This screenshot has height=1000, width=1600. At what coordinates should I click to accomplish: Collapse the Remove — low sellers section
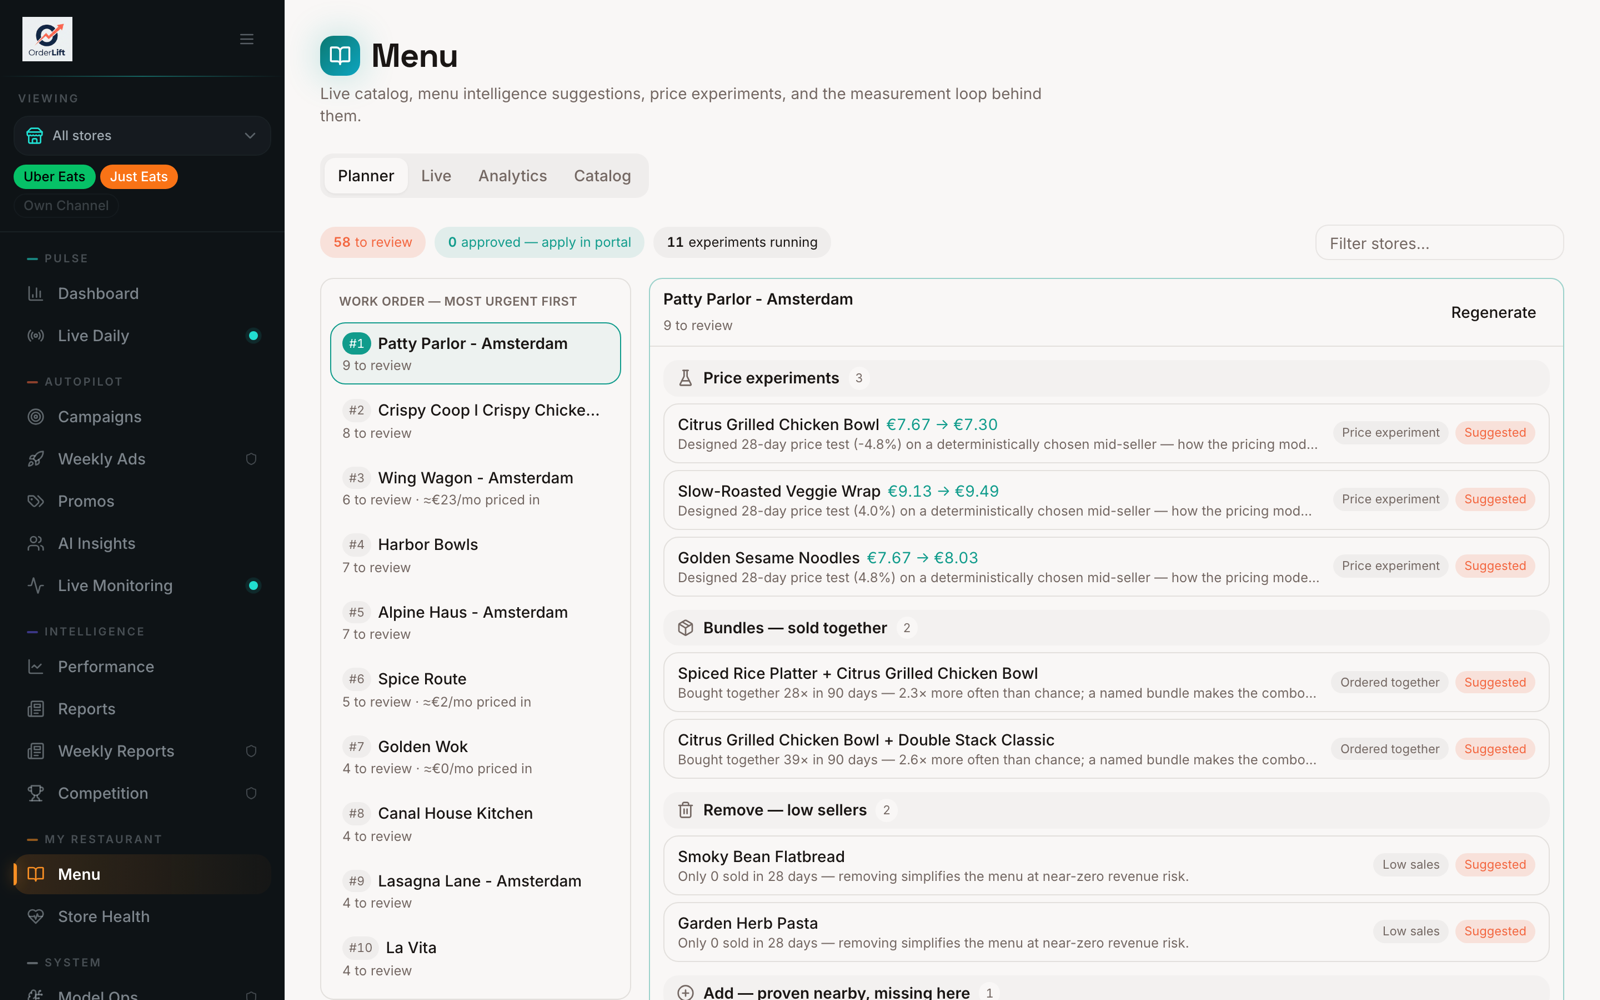click(1106, 810)
